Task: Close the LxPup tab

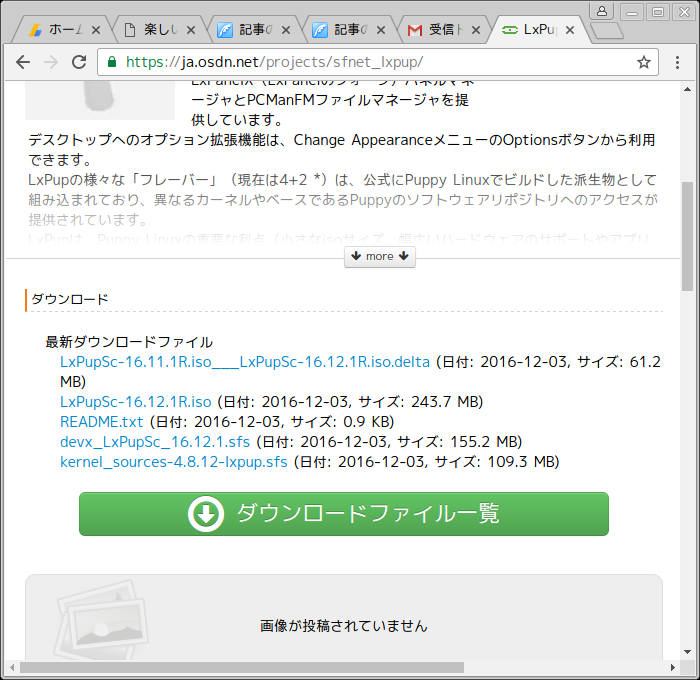Action: click(x=570, y=30)
